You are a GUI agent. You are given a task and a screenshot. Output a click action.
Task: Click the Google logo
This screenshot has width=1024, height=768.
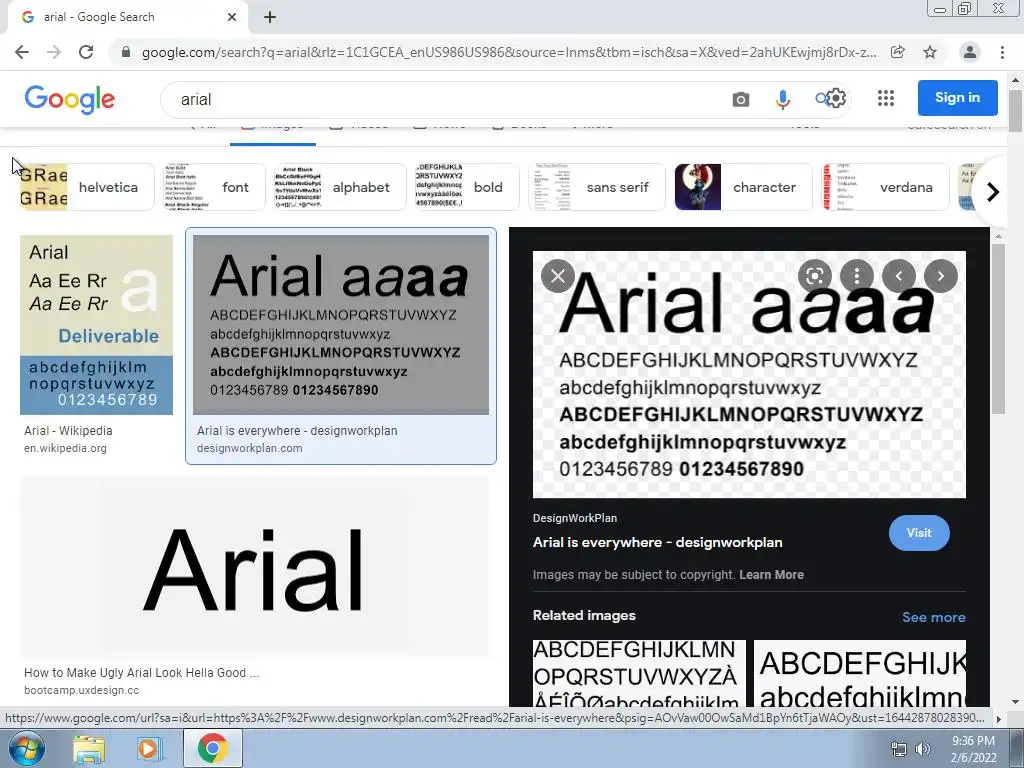(70, 100)
